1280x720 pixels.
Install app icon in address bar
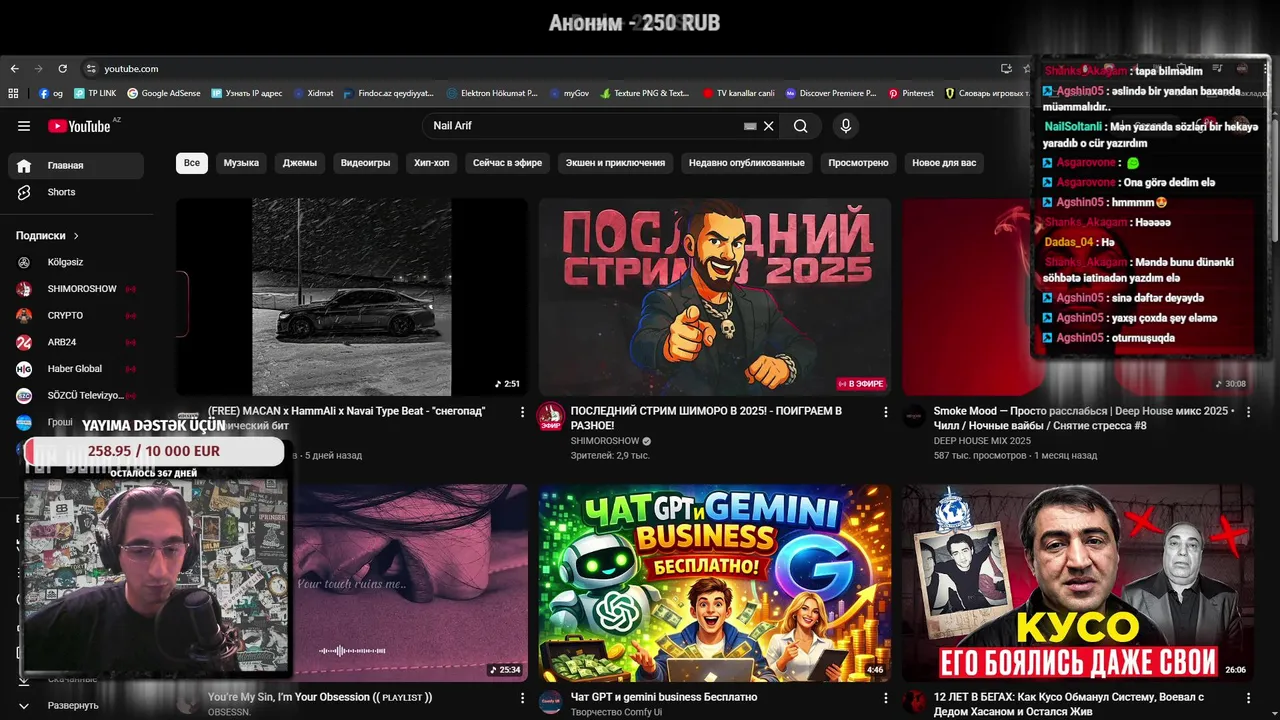[x=1006, y=69]
